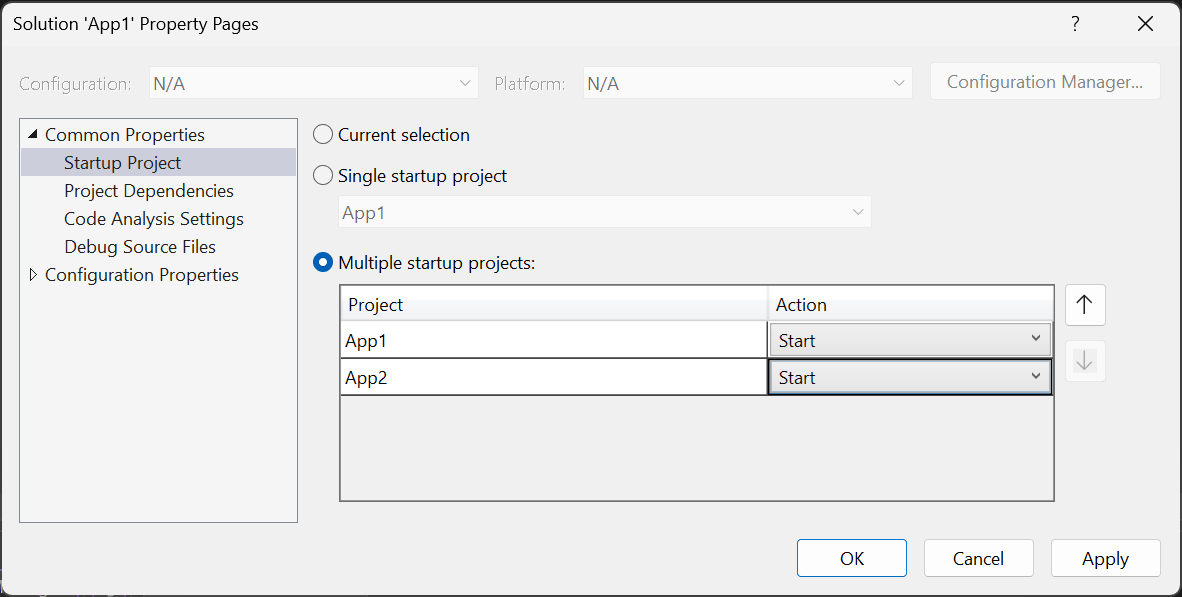Image resolution: width=1182 pixels, height=597 pixels.
Task: Collapse the Common Properties tree node
Action: 33,135
